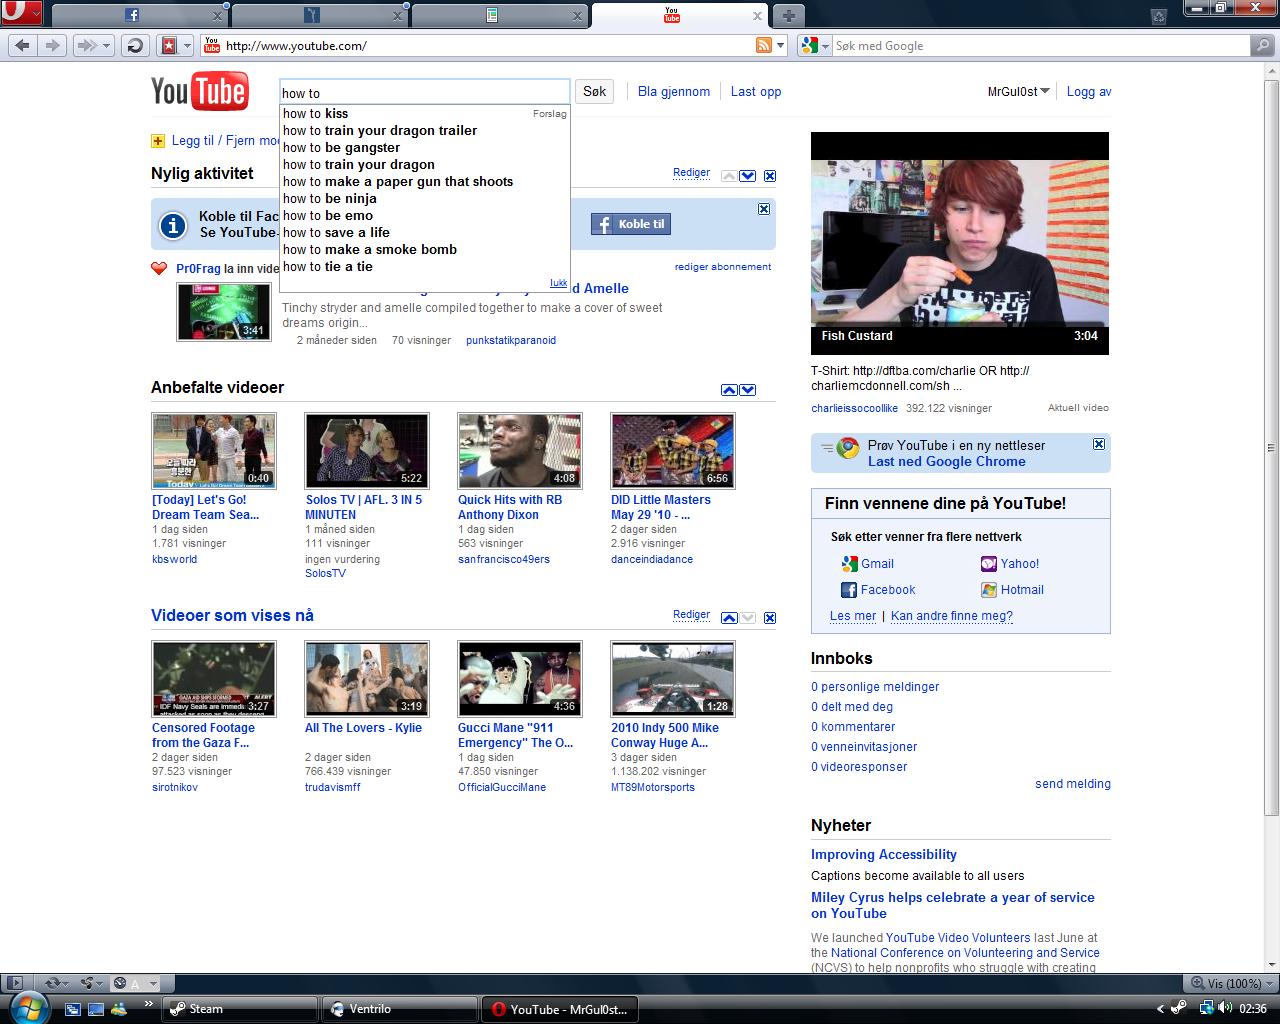Reload the page
This screenshot has width=1280, height=1024.
(x=135, y=45)
